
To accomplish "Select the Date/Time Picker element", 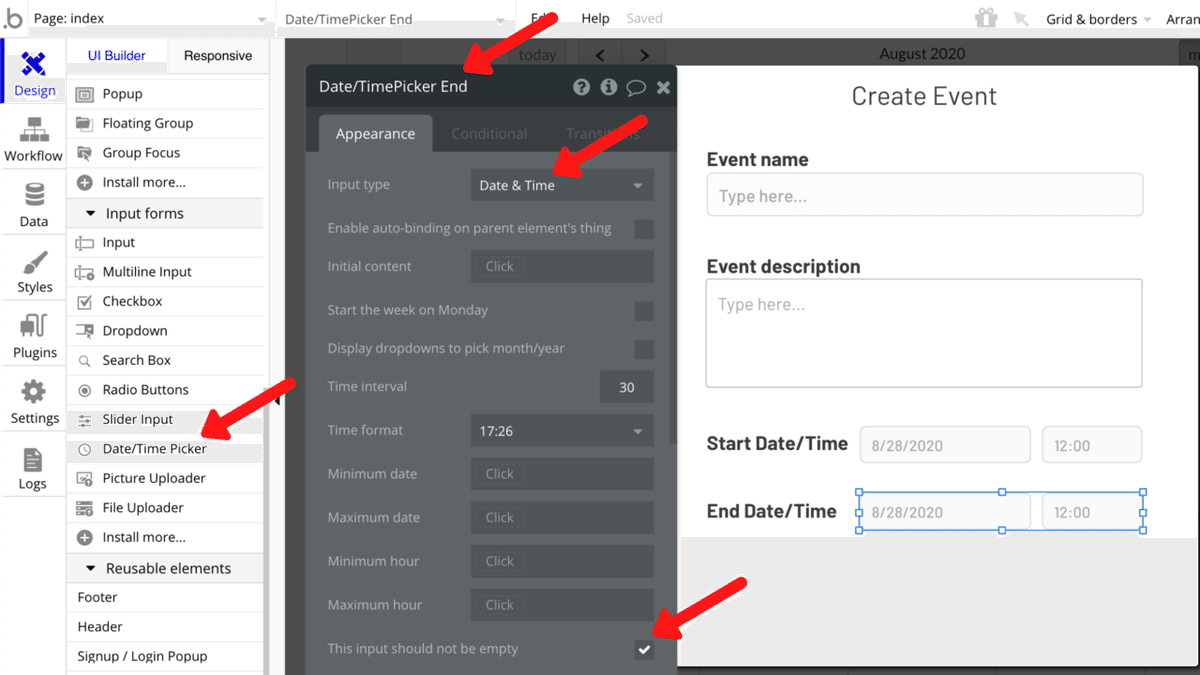I will [x=166, y=449].
